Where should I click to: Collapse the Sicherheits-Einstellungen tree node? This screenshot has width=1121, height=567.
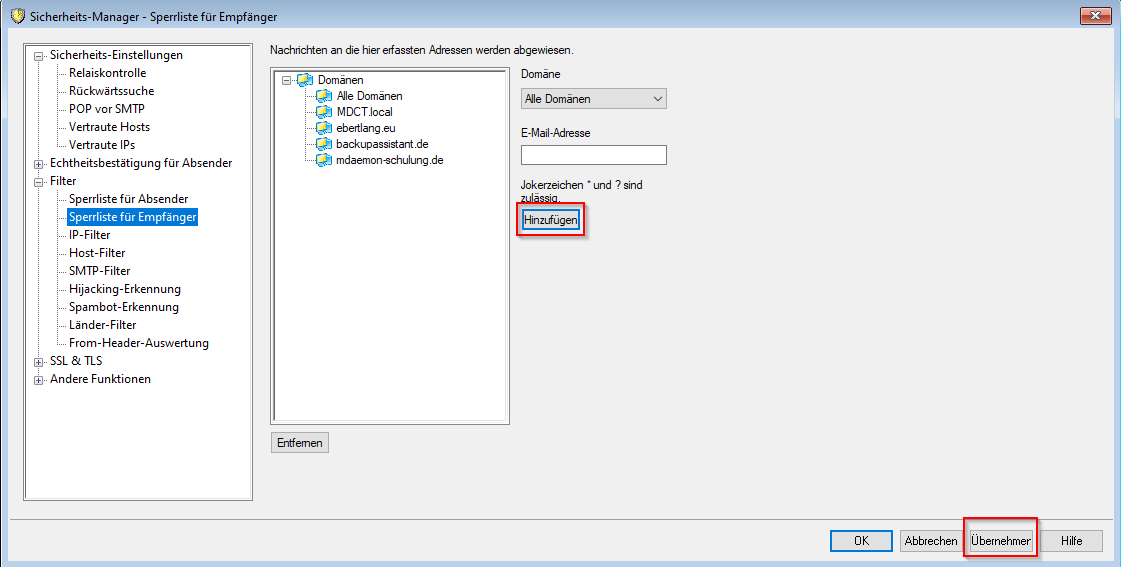[x=39, y=56]
